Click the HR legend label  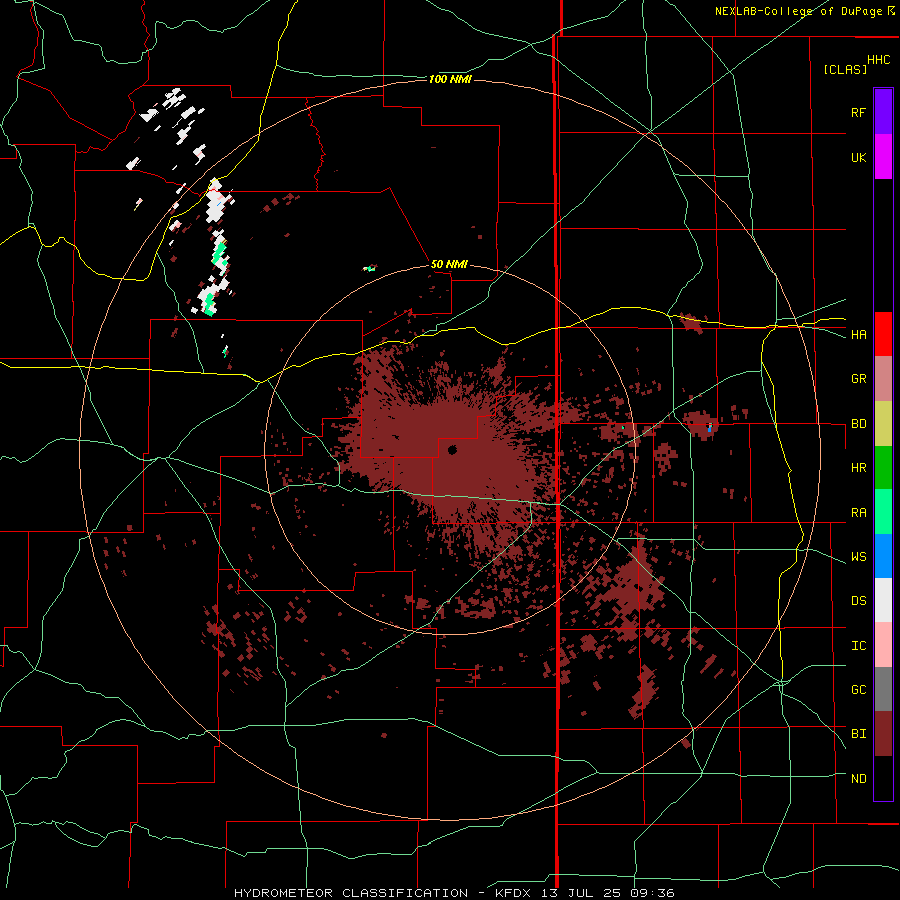(x=858, y=468)
